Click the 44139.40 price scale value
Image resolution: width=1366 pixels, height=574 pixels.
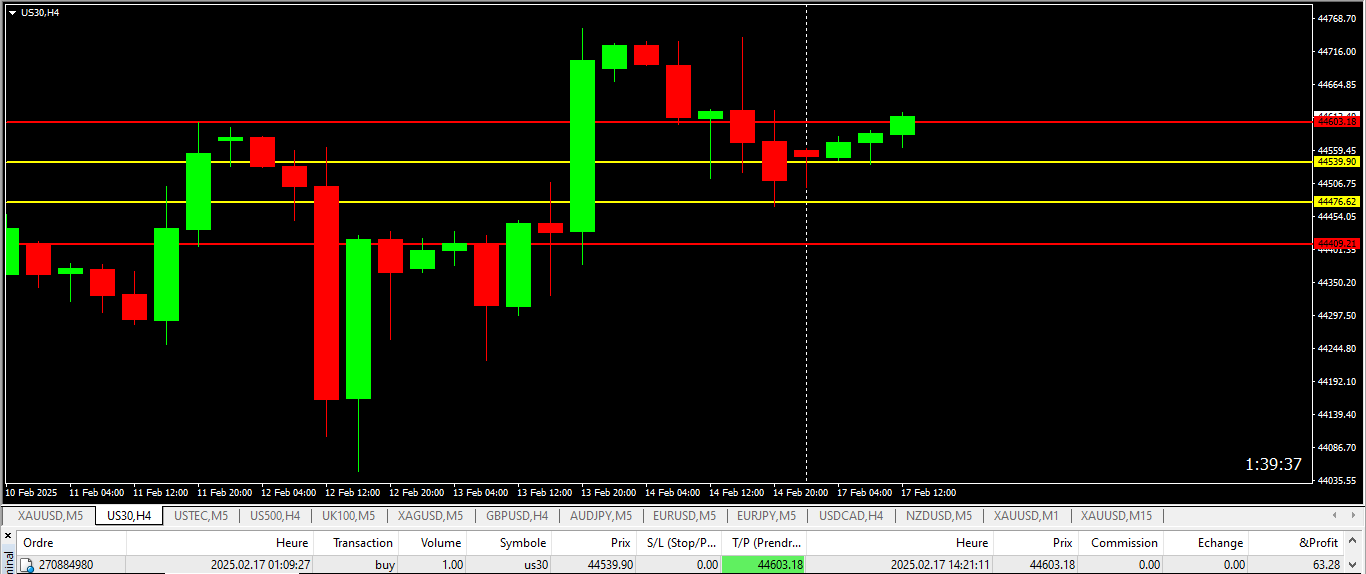[1336, 415]
